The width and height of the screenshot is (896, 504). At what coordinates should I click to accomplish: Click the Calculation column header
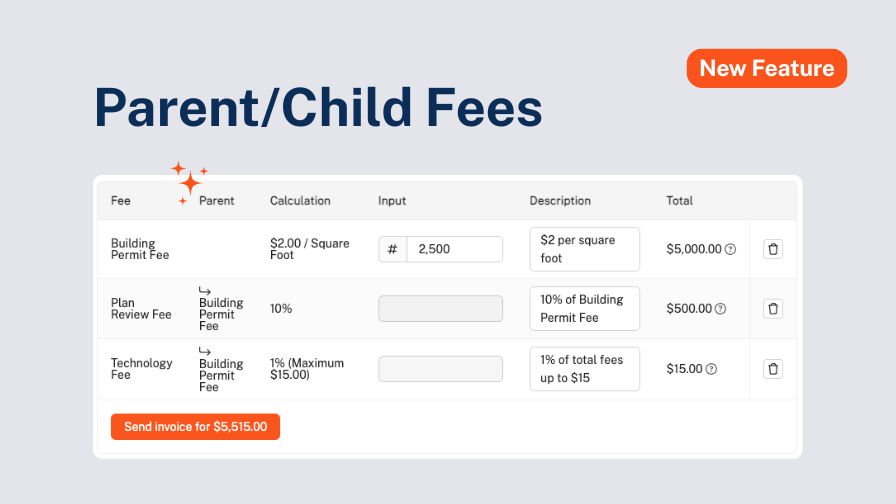[x=300, y=201]
